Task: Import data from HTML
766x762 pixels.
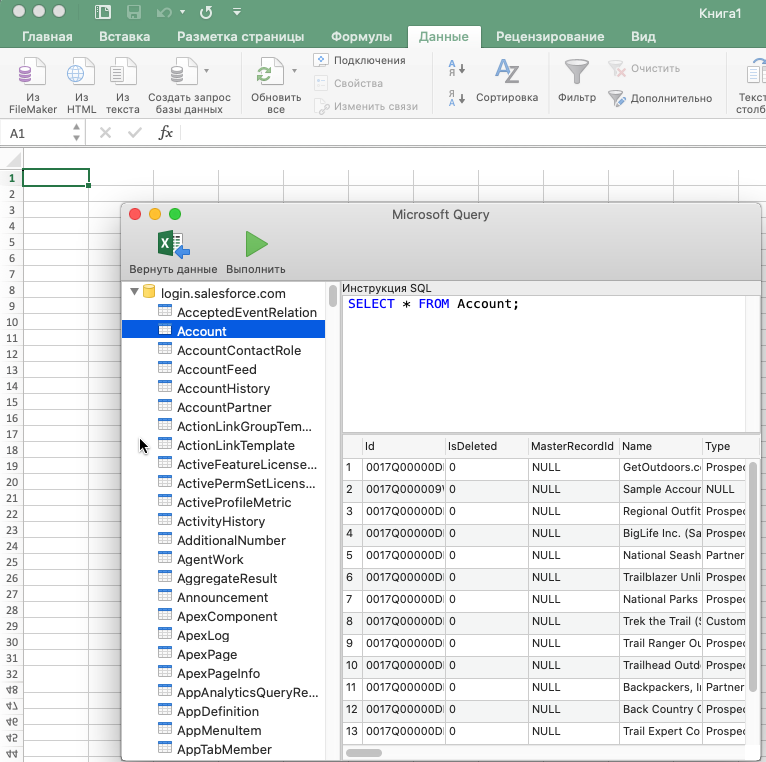Action: [81, 85]
